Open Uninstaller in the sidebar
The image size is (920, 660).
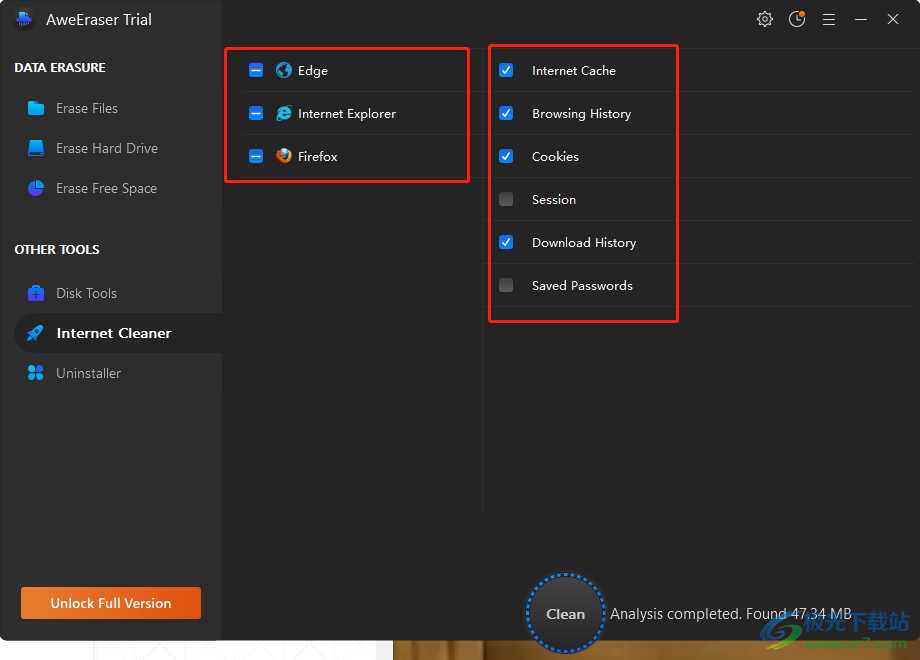pyautogui.click(x=118, y=373)
